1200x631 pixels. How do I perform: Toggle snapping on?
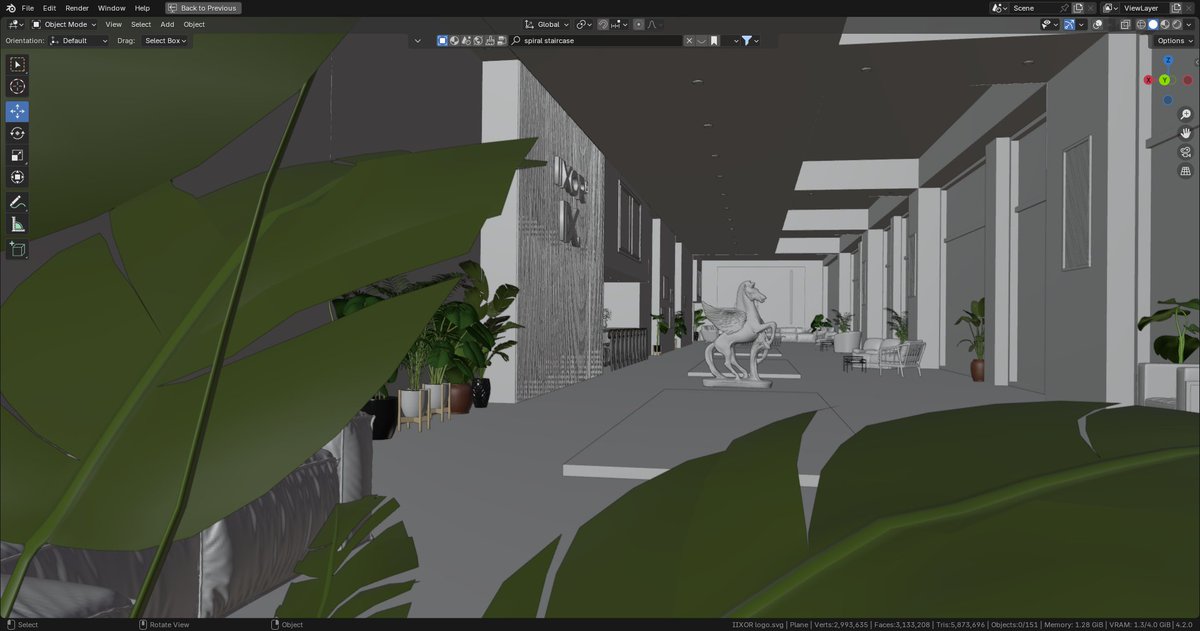[603, 24]
